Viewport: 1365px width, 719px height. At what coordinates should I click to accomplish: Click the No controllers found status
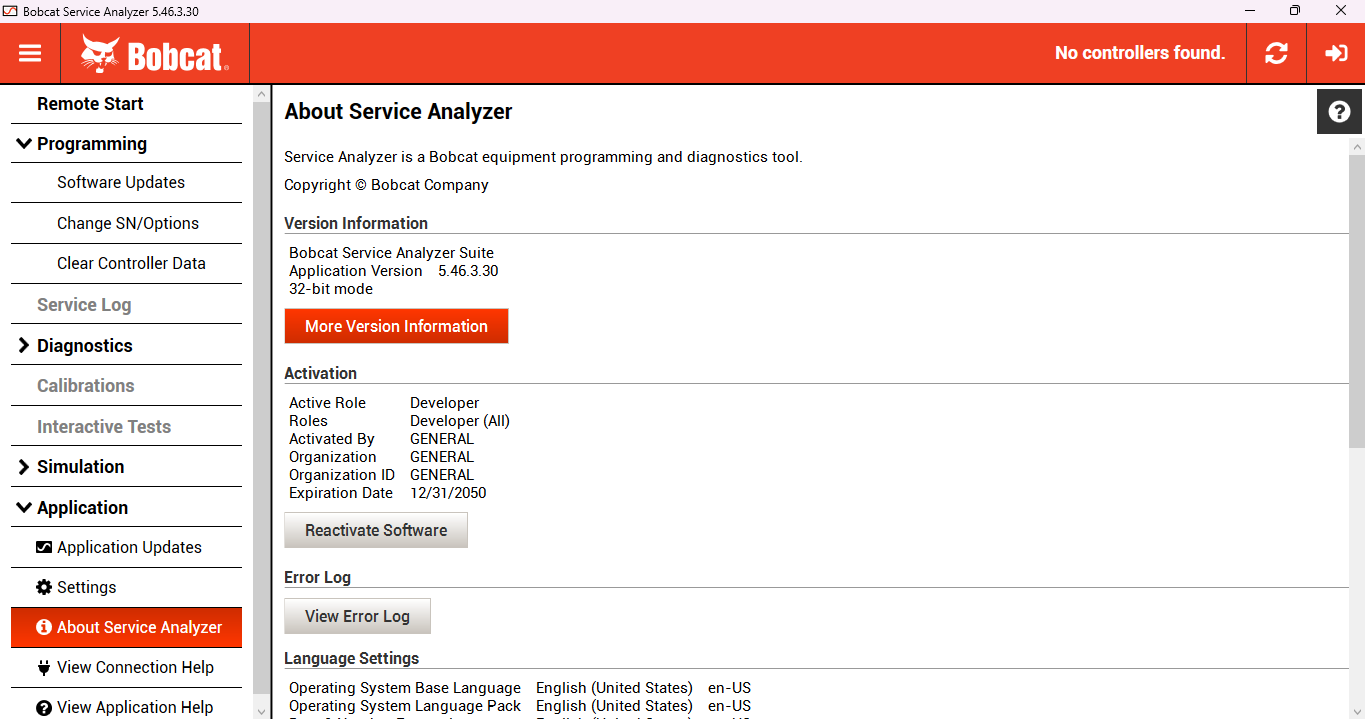tap(1140, 53)
